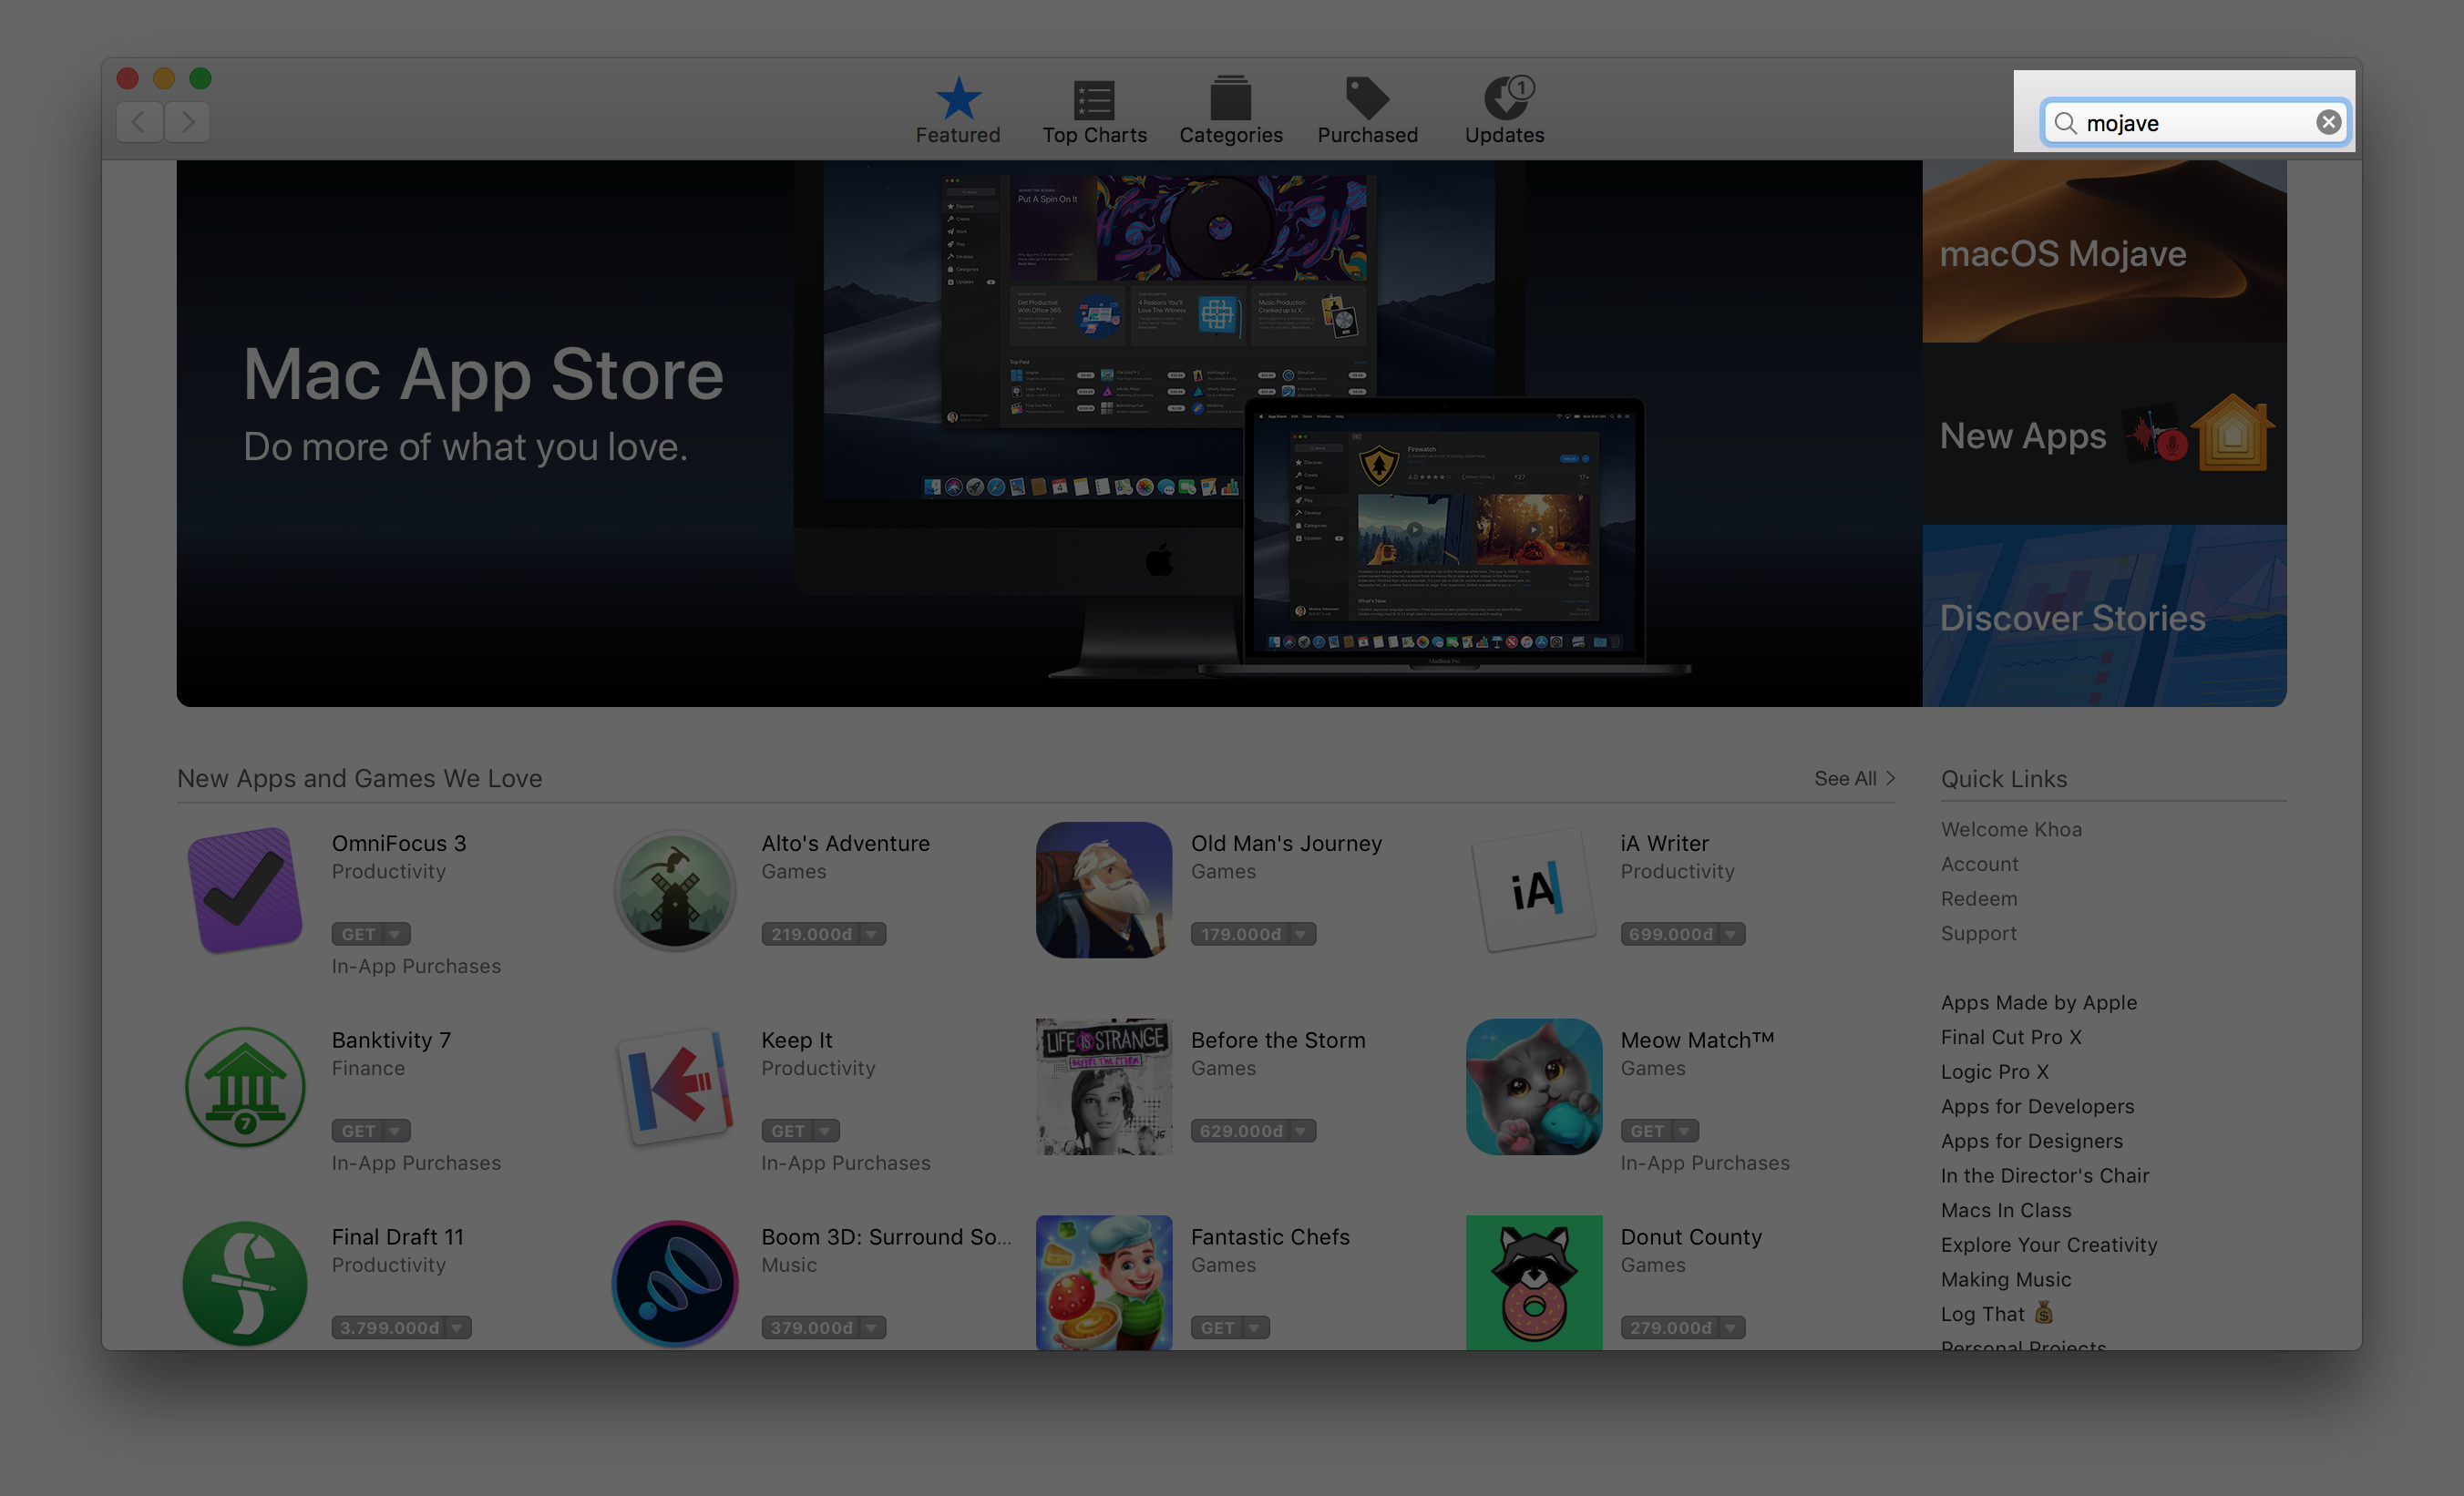Click the back navigation arrow
2464x1496 pixels.
click(x=139, y=122)
